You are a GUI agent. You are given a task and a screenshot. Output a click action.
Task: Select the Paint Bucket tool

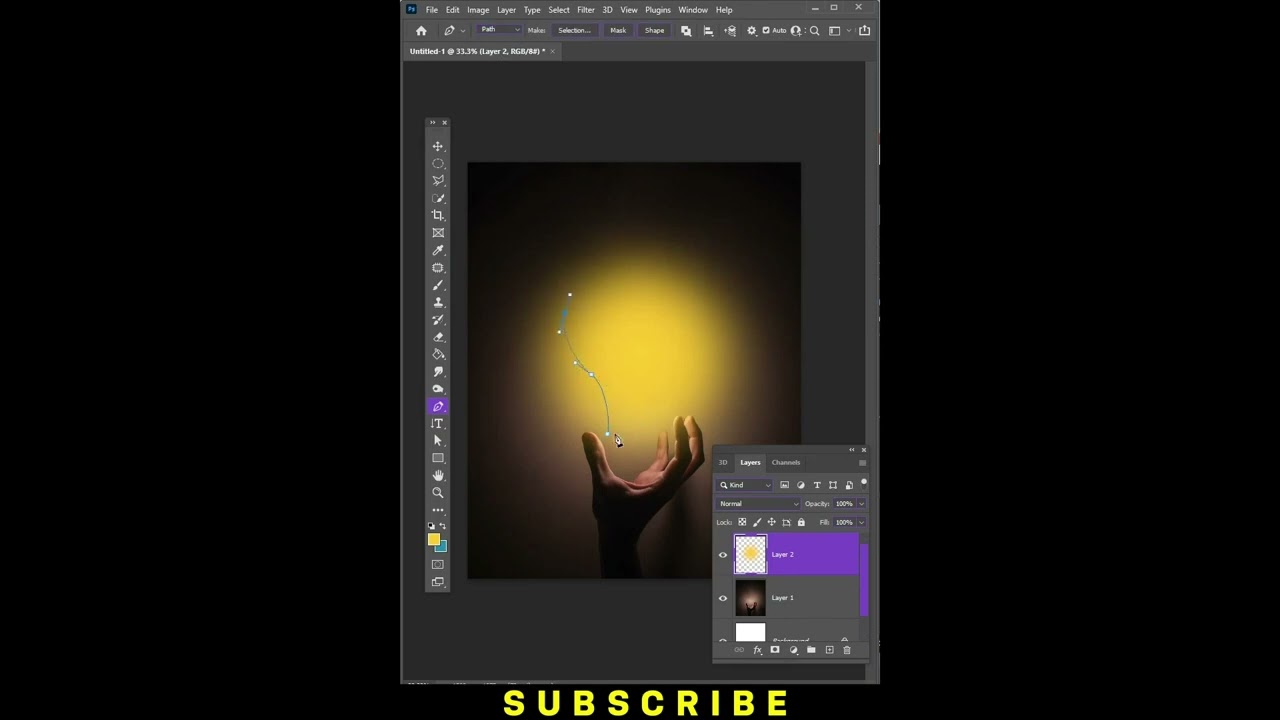point(437,354)
